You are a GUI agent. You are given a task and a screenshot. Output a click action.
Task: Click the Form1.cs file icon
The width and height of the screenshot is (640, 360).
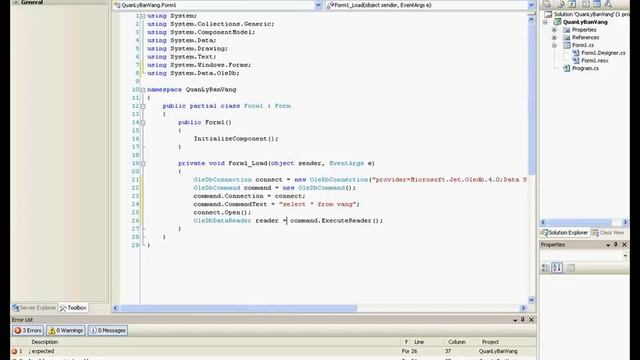tap(567, 45)
